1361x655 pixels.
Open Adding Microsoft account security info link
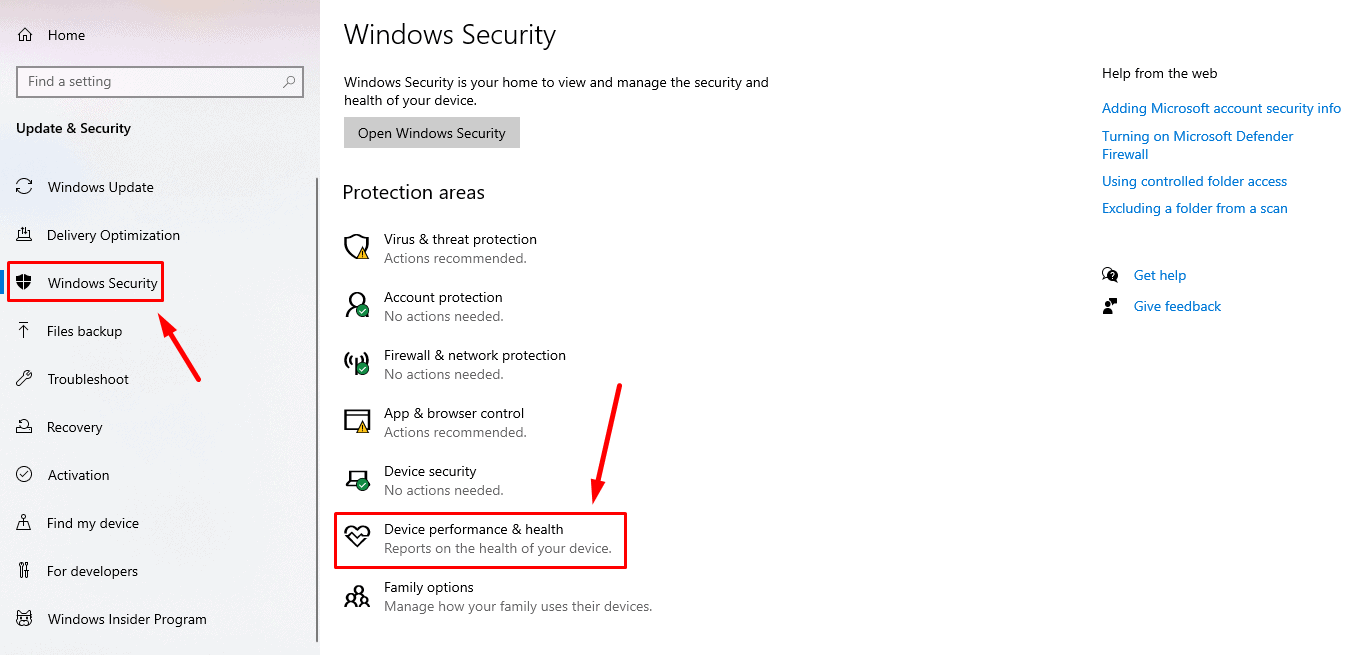[x=1221, y=108]
